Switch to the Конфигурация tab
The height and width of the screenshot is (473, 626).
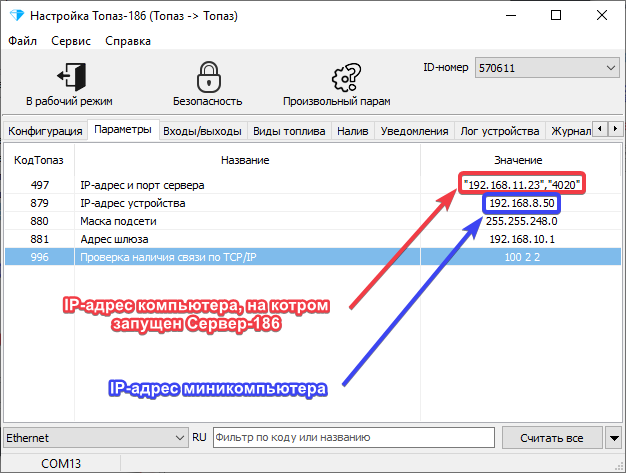click(x=45, y=131)
